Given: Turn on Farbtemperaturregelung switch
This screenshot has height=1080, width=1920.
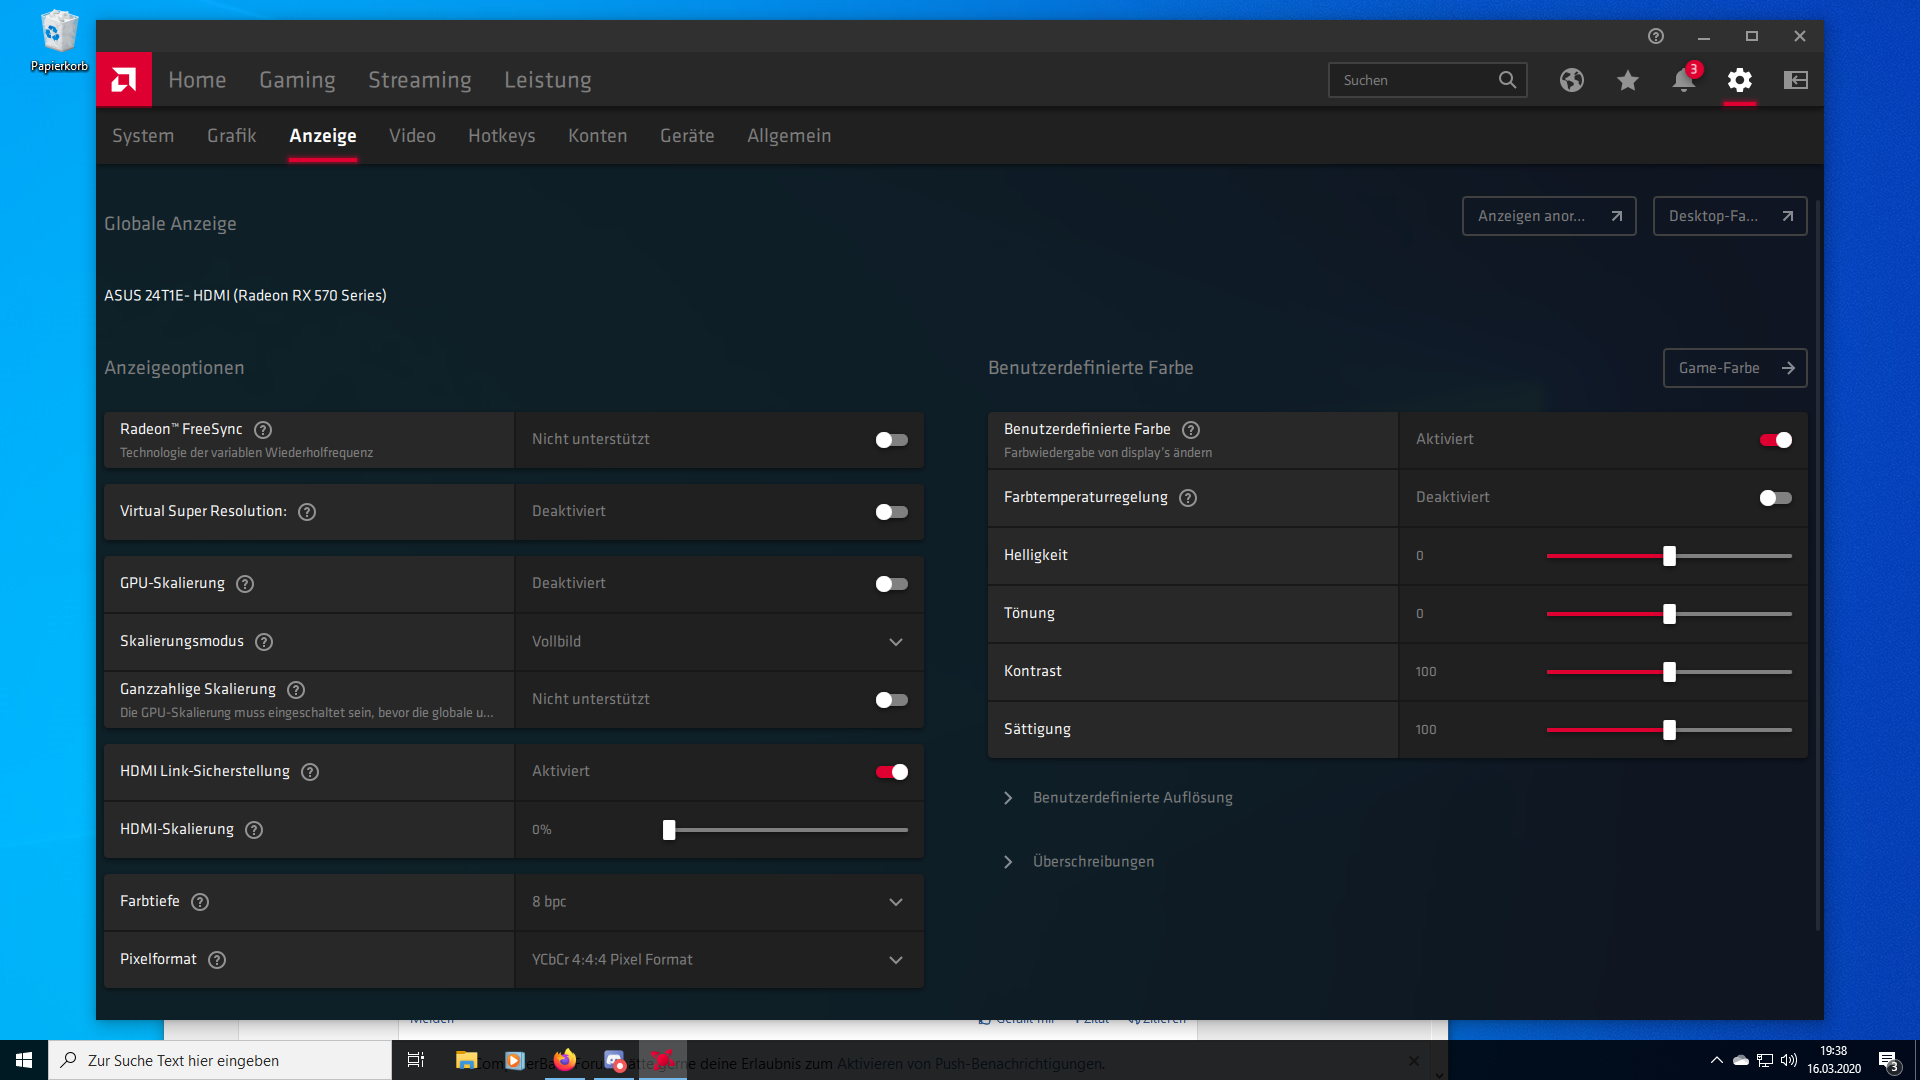Looking at the screenshot, I should pos(1775,498).
